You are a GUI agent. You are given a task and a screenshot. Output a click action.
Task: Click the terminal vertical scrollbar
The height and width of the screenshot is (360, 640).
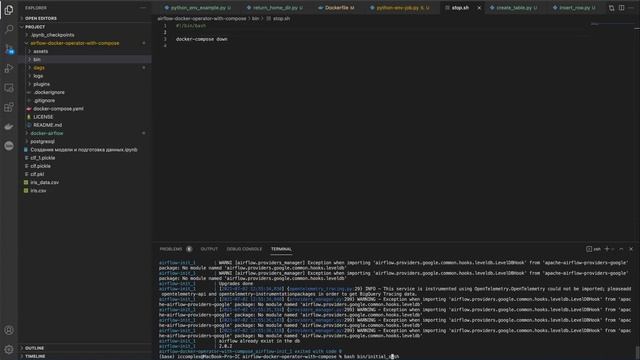tap(637, 352)
